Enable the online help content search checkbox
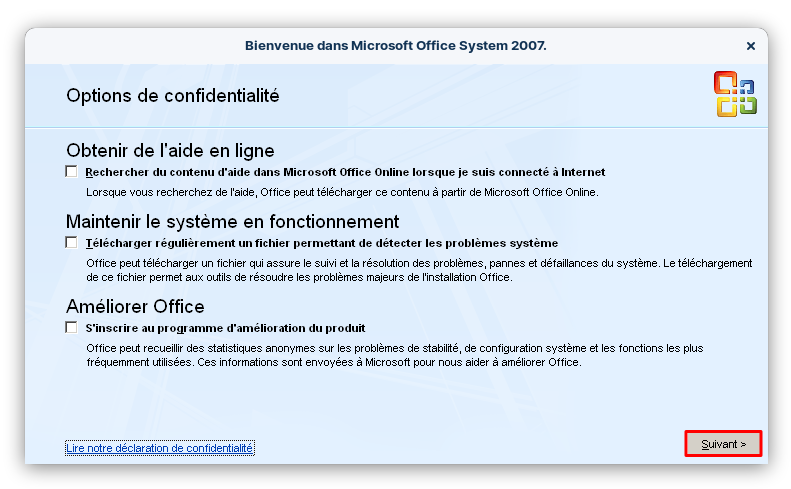The height and width of the screenshot is (489, 791). [72, 172]
